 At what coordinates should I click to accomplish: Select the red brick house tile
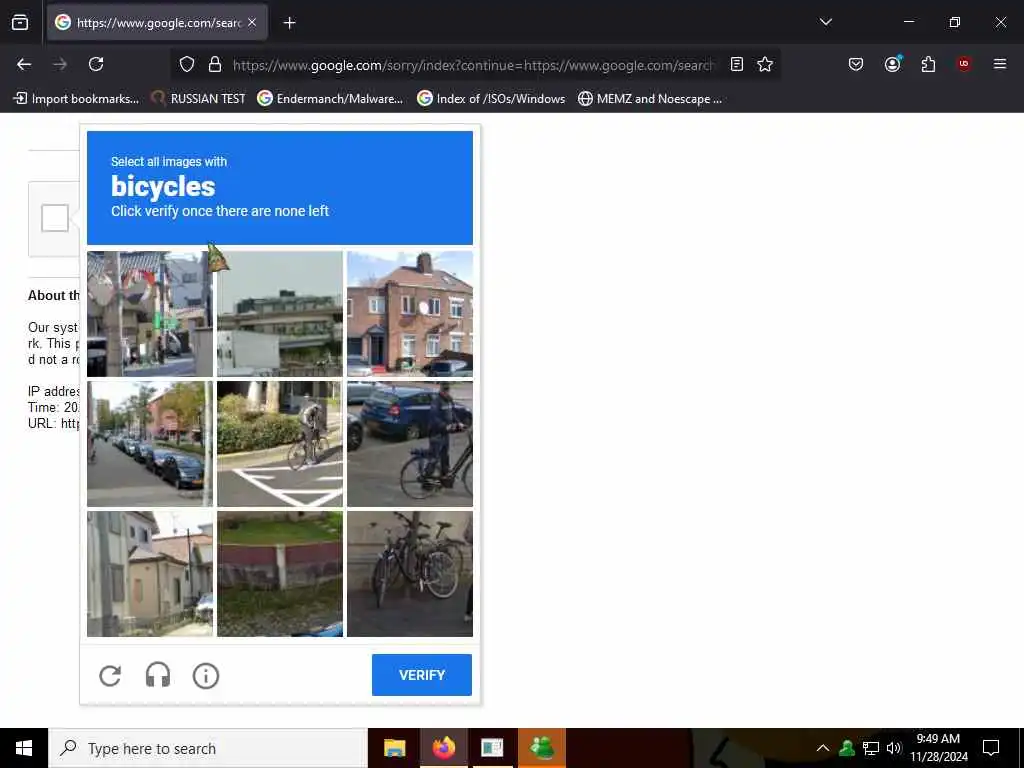409,313
